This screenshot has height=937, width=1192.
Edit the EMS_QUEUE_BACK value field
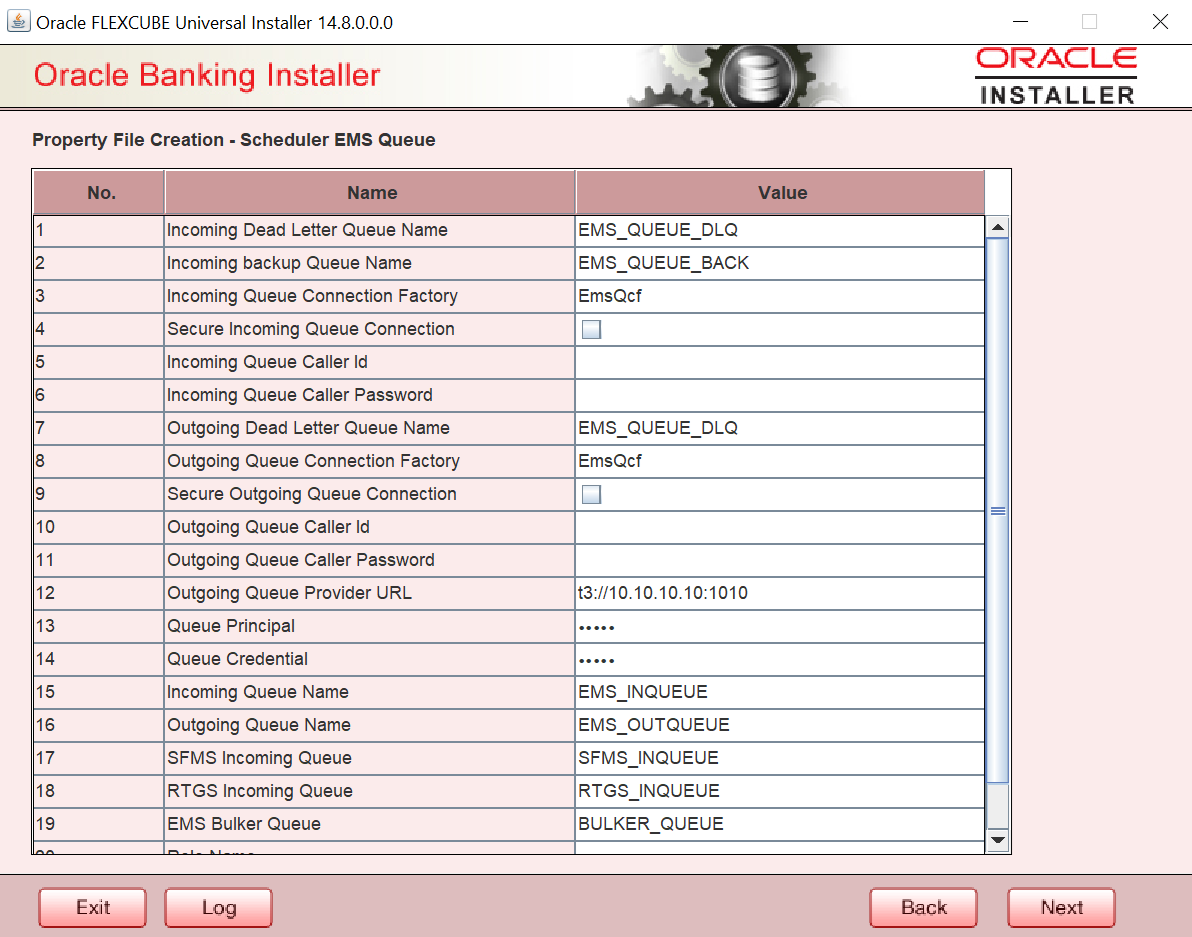coord(780,263)
